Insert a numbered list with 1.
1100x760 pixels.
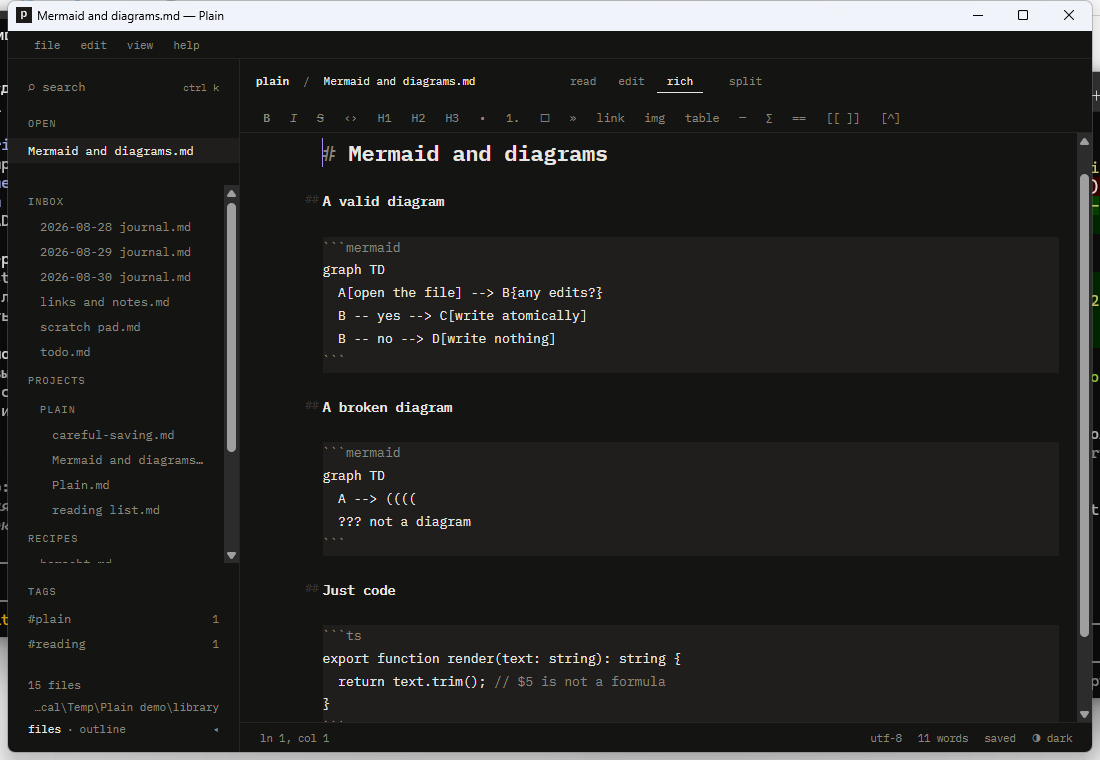tap(512, 118)
